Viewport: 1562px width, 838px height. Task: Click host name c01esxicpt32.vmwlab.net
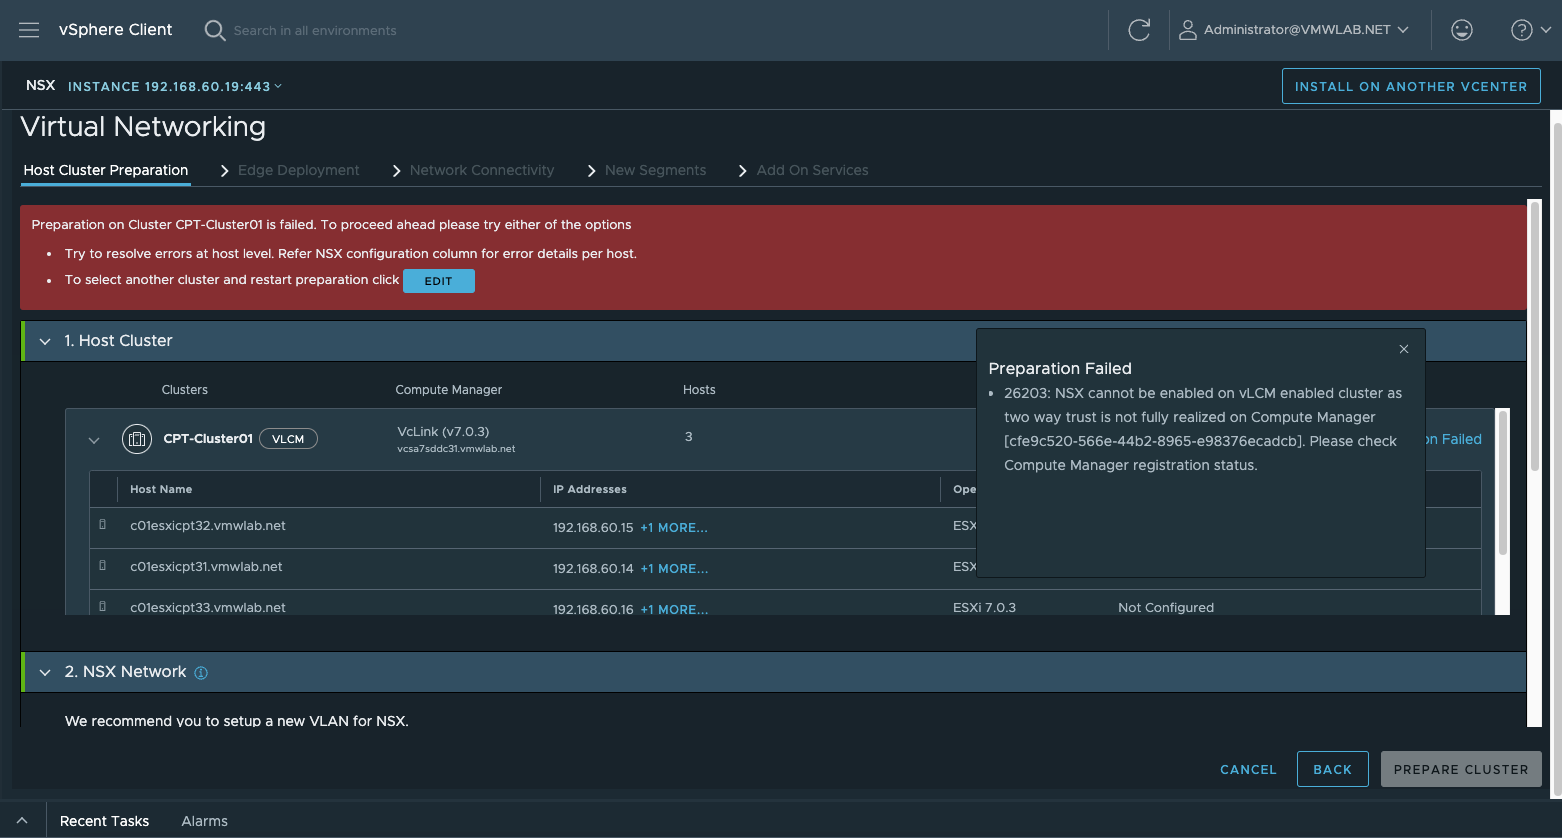point(208,526)
